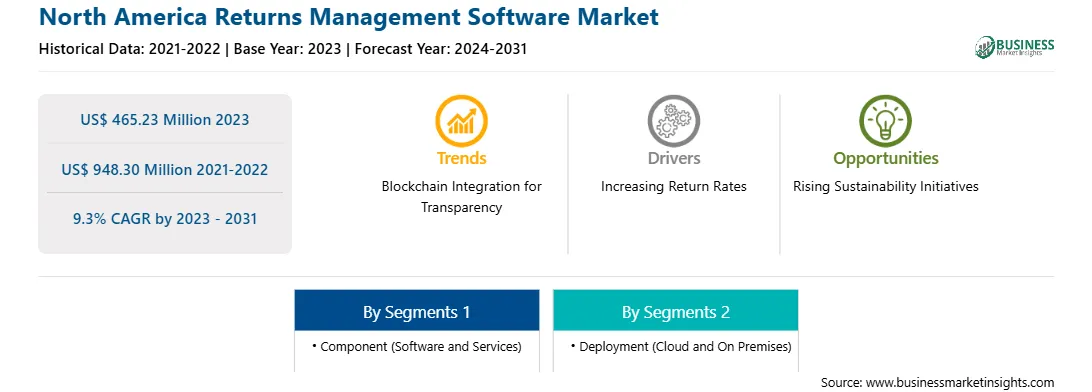This screenshot has width=1092, height=392.
Task: Click the 9.3% CAGR by 2023 - 2031 value
Action: click(164, 219)
